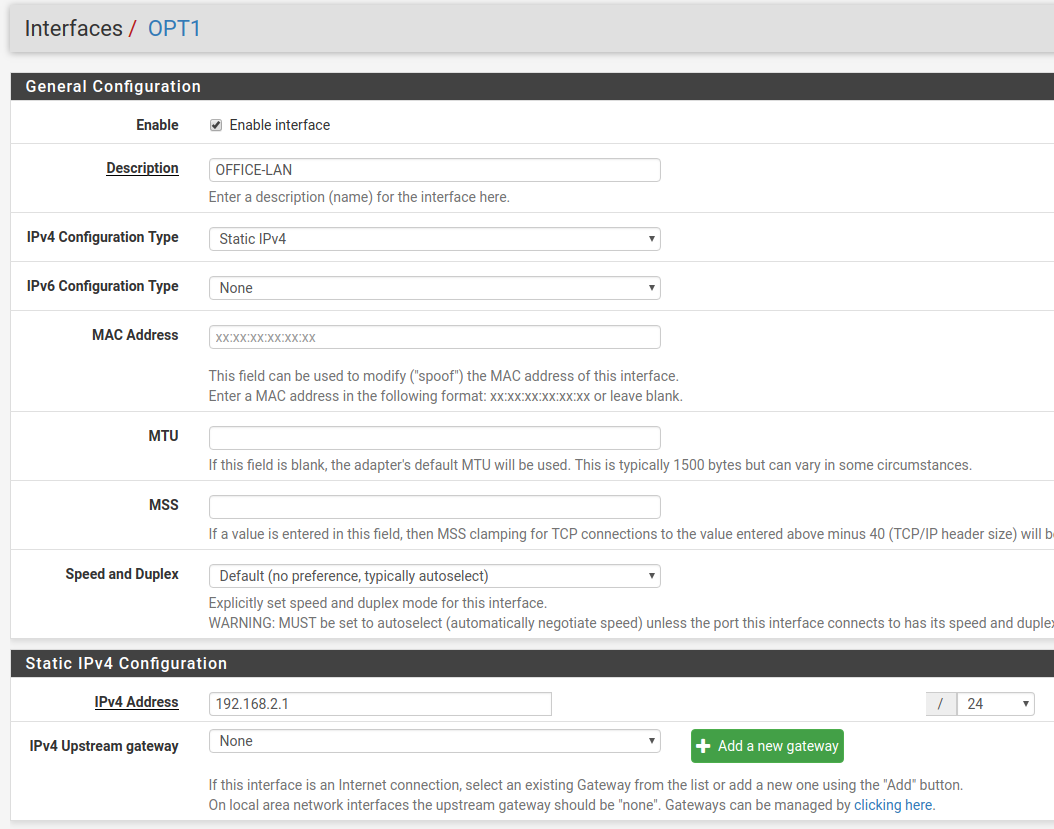Click the Interfaces breadcrumb

pyautogui.click(x=73, y=28)
